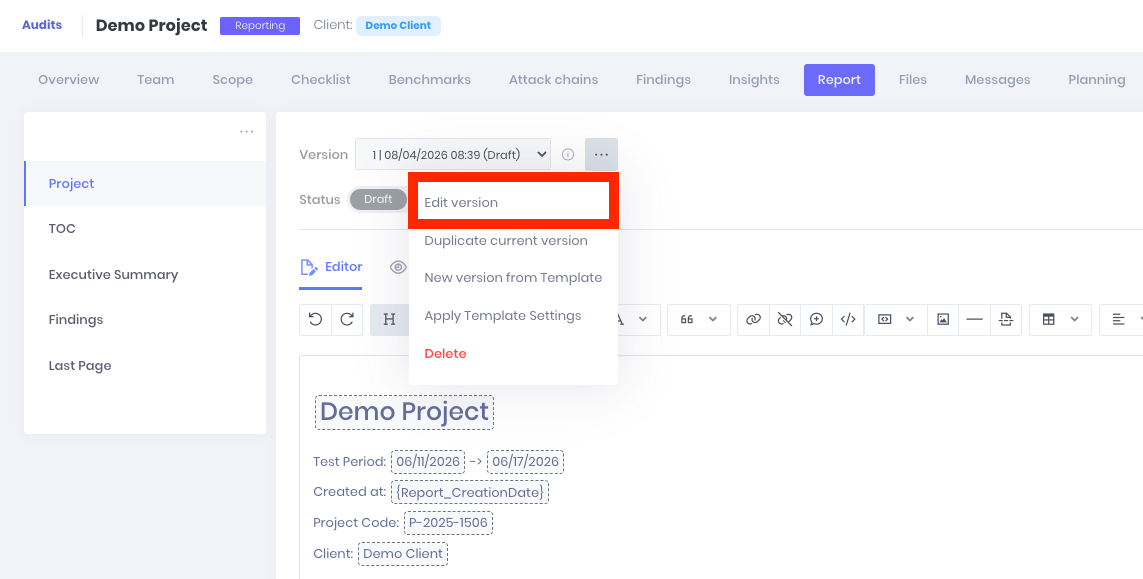
Task: Select the Report tab
Action: click(x=839, y=80)
